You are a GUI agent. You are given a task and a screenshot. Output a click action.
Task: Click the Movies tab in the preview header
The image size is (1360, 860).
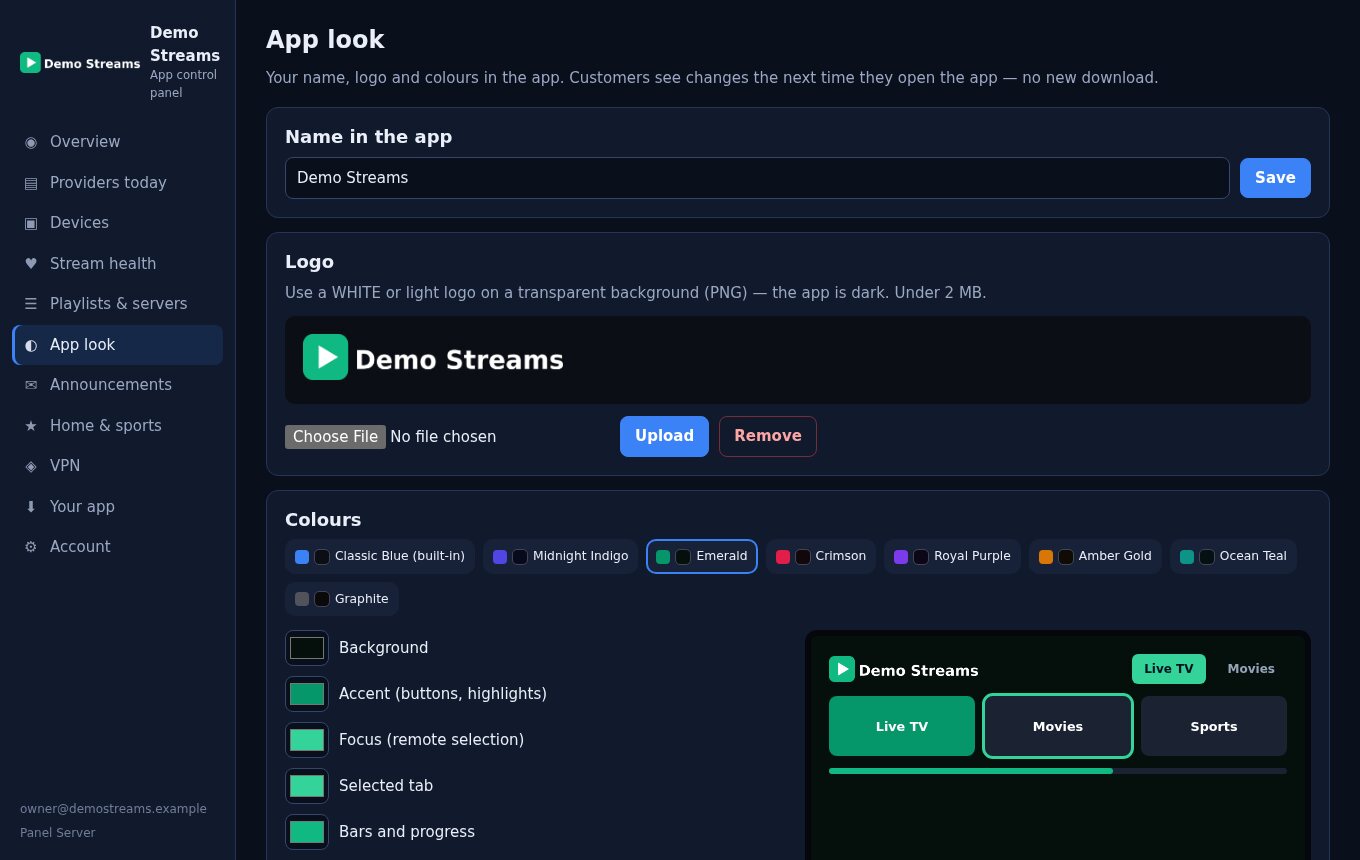coord(1251,669)
